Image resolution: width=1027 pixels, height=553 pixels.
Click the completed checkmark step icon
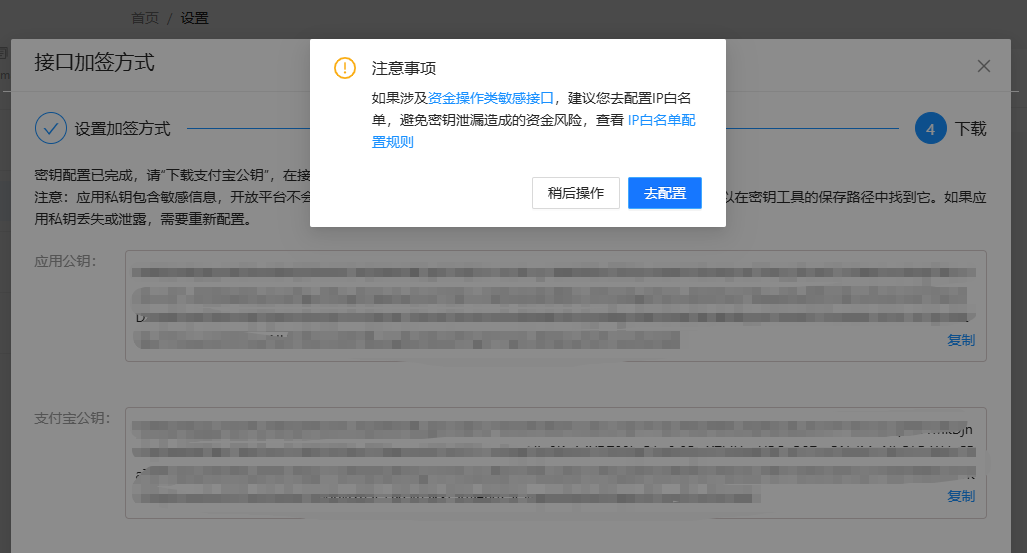(x=50, y=128)
